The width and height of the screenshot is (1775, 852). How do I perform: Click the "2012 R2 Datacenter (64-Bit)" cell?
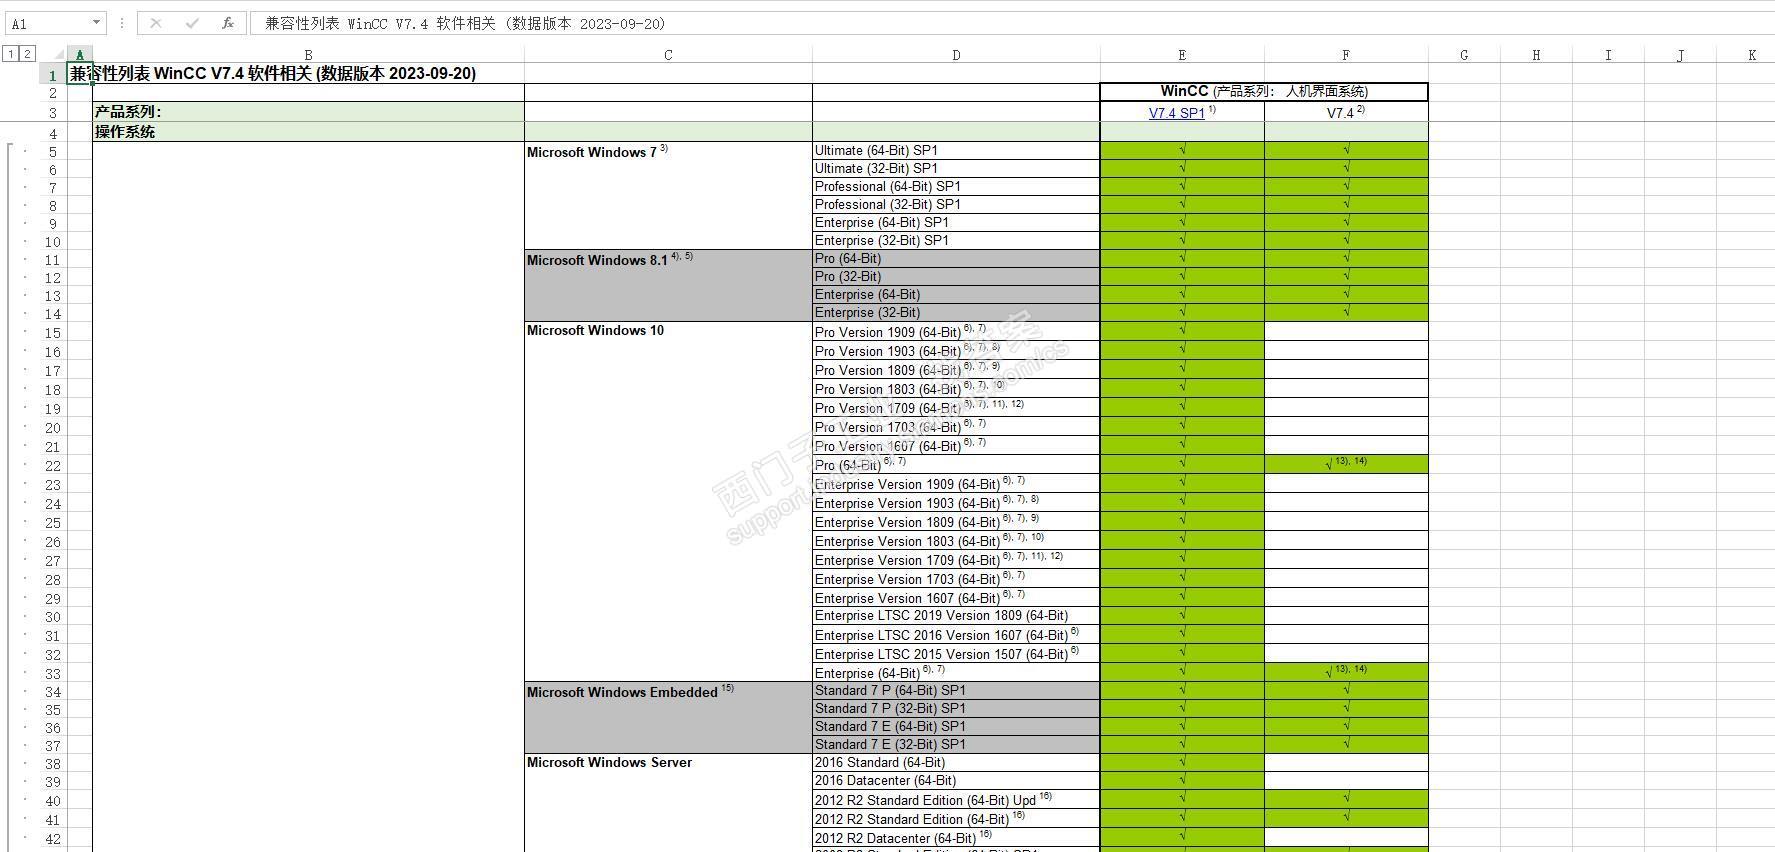coord(956,838)
